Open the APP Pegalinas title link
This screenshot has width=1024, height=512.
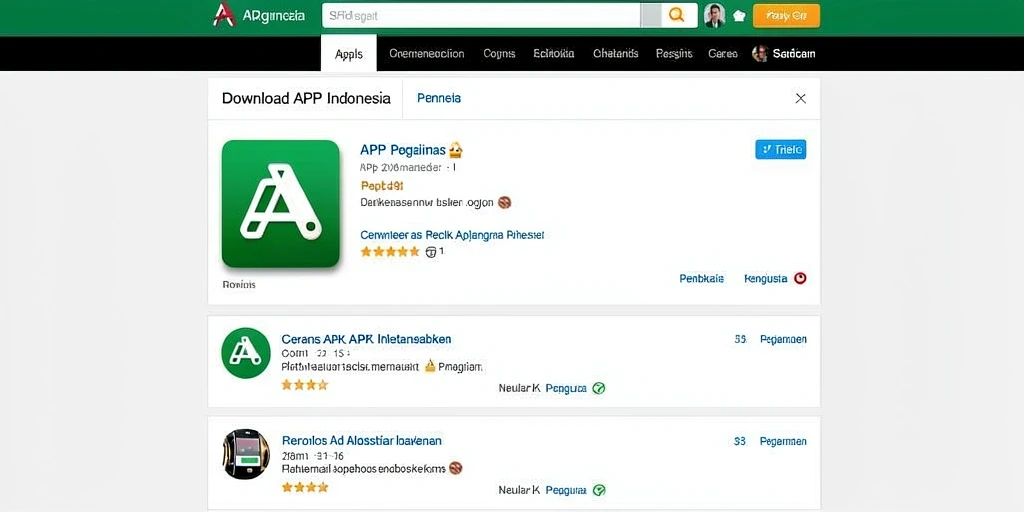[402, 150]
